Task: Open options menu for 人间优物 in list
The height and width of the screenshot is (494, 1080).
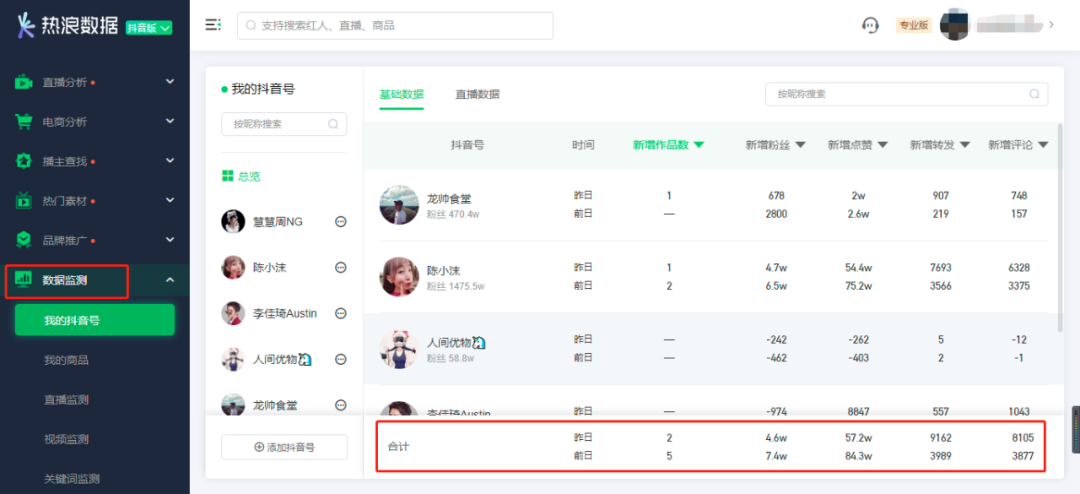Action: 340,359
